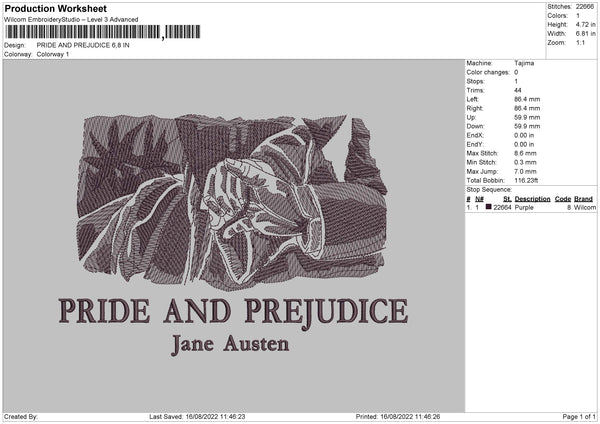
Task: Click the stitch count 22664 in stop sequence
Action: pyautogui.click(x=502, y=207)
